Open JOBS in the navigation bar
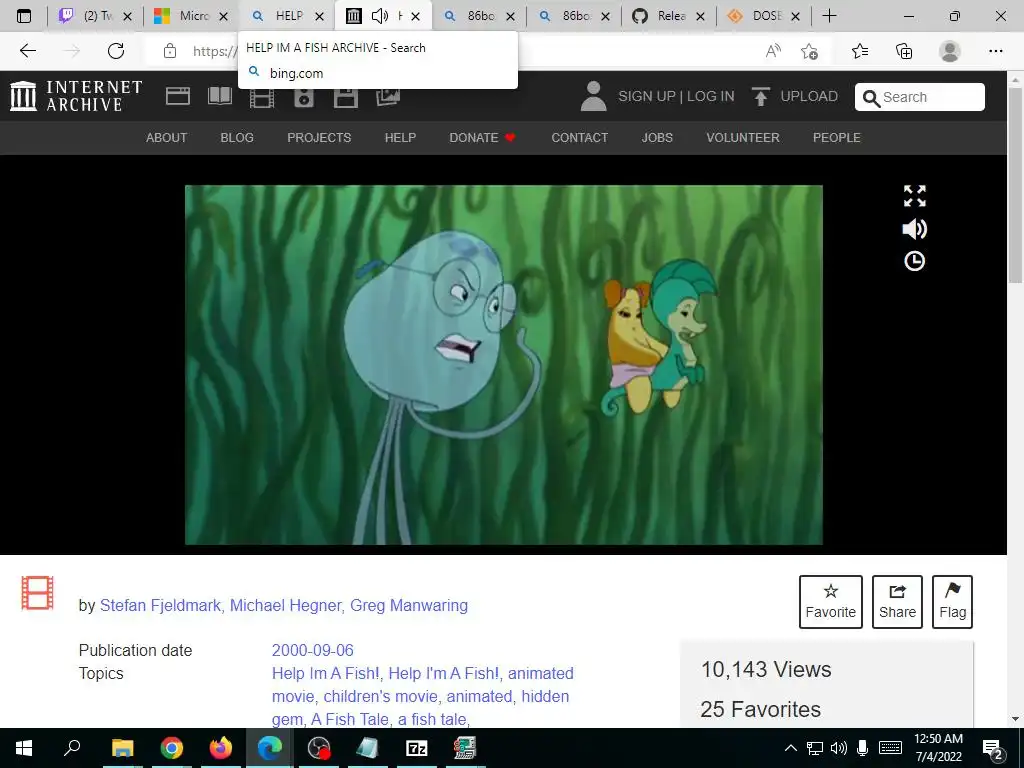1024x768 pixels. [x=657, y=138]
